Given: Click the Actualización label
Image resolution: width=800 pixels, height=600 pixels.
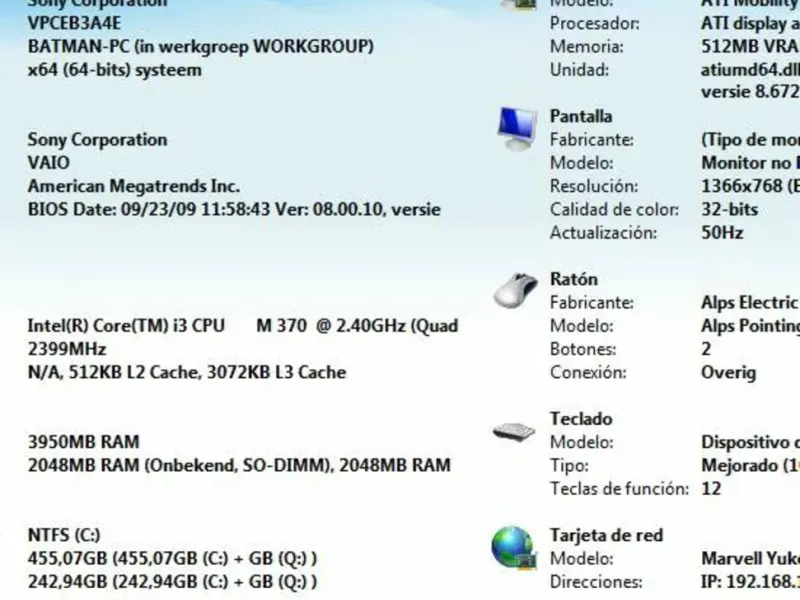Looking at the screenshot, I should (x=603, y=233).
